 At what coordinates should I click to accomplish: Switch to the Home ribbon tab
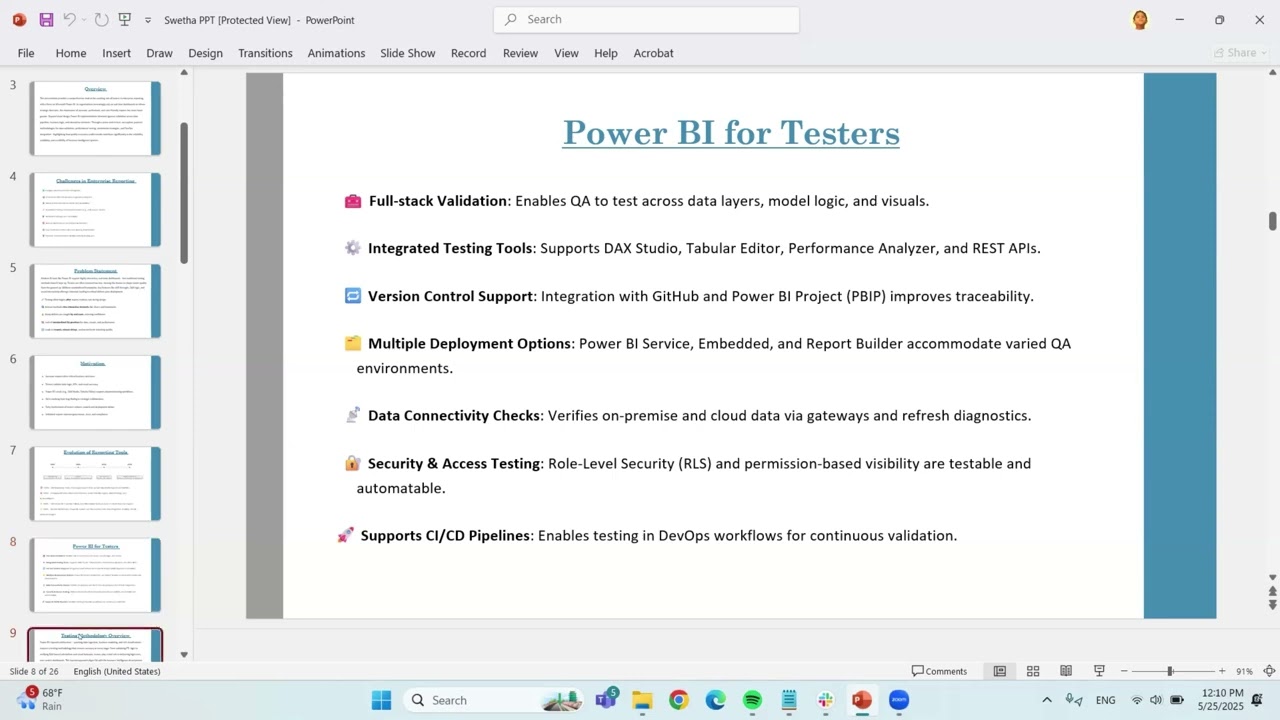(71, 53)
